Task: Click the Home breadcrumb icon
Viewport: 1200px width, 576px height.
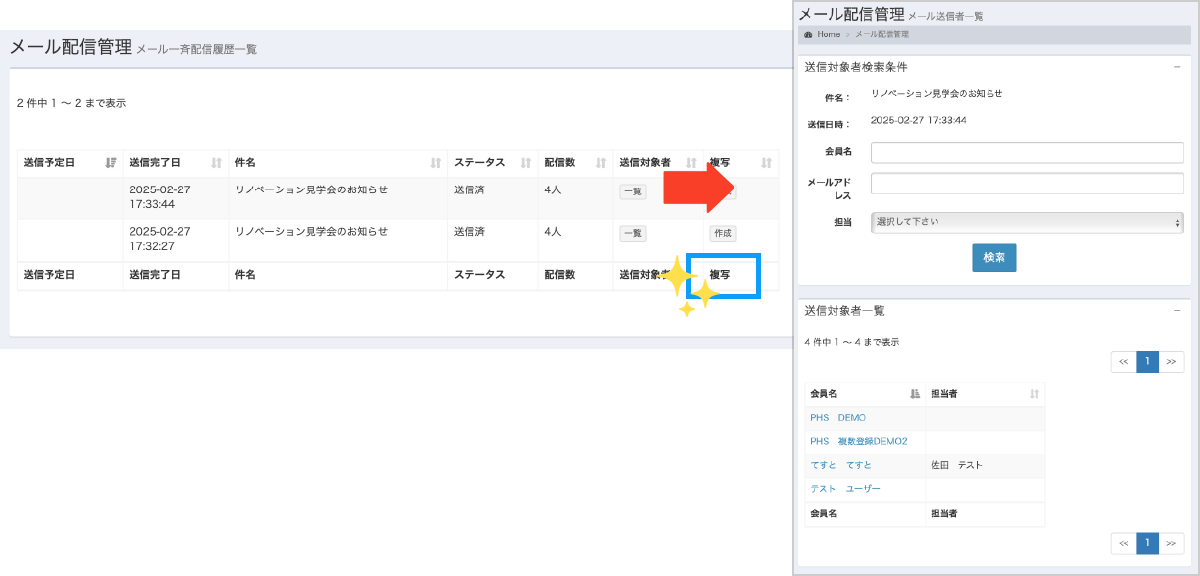Action: [x=808, y=34]
